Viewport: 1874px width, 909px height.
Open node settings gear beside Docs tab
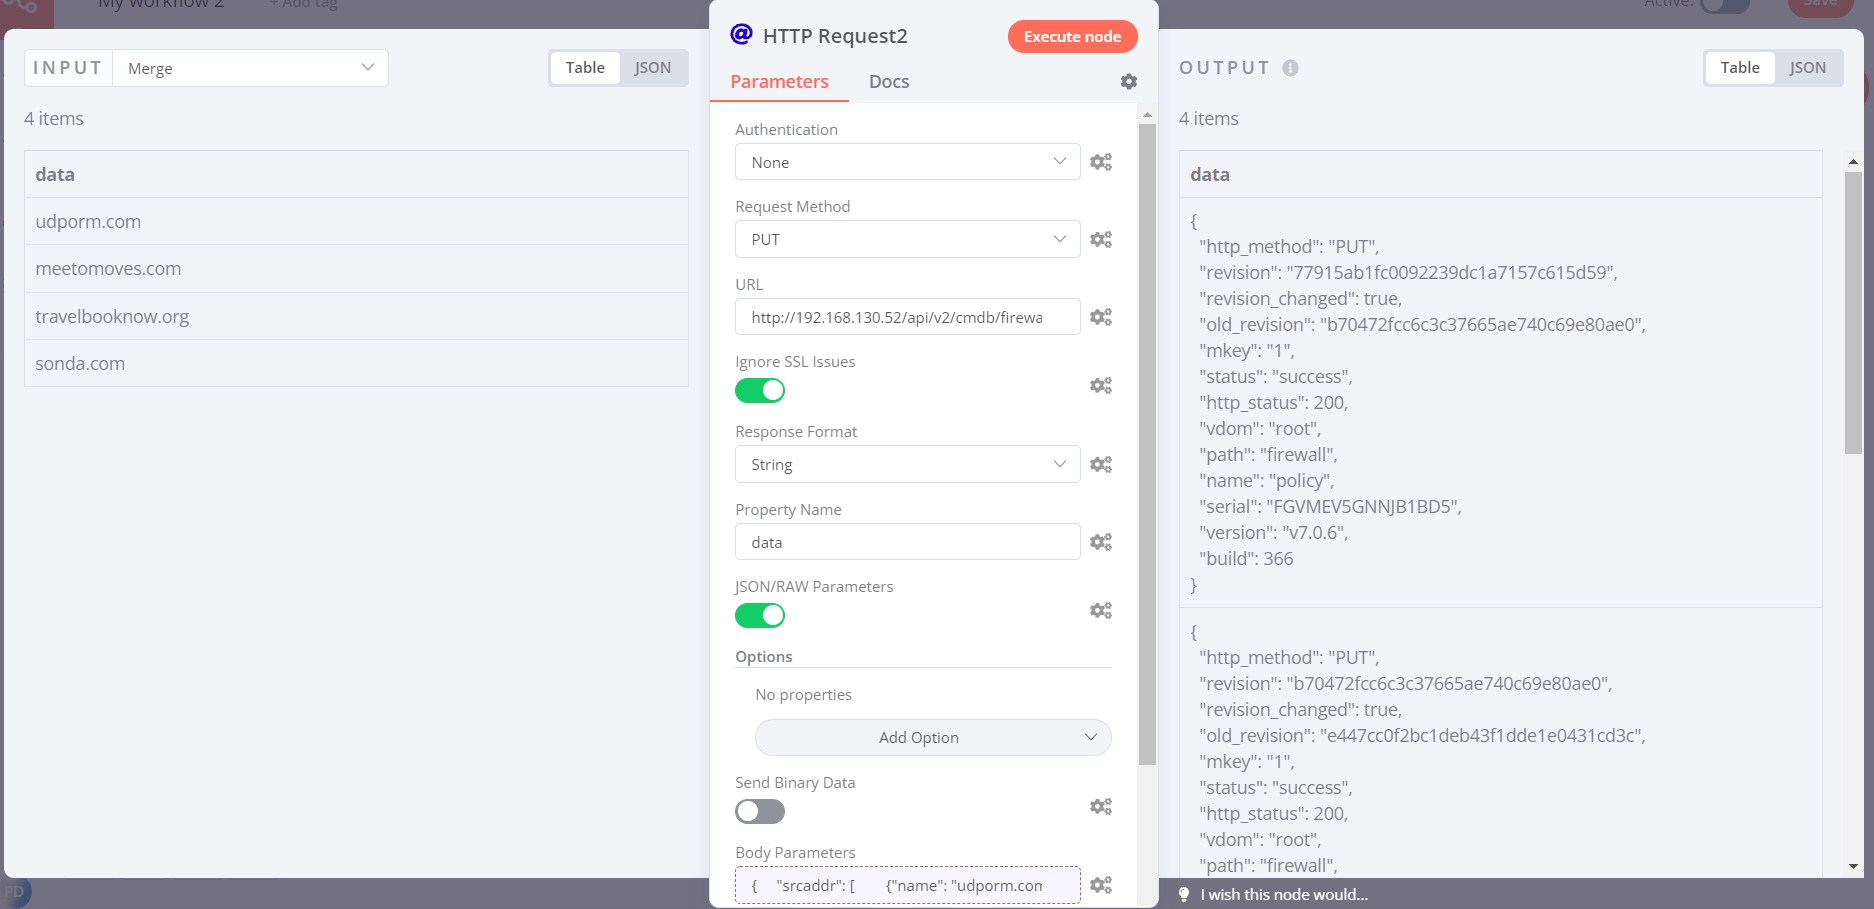[1129, 82]
